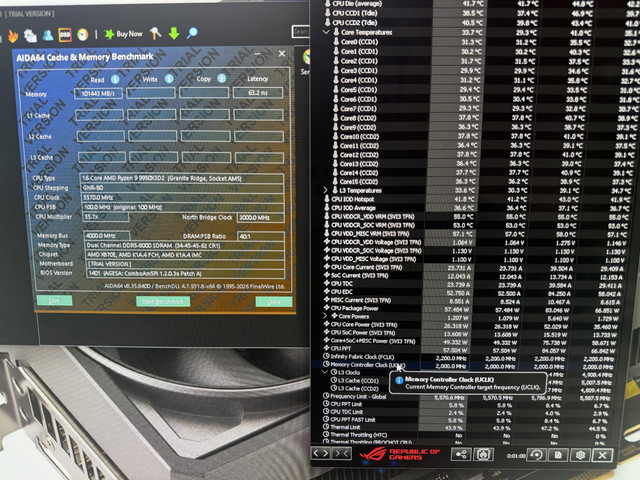Viewport: 640px width, 480px height.
Task: Focus the AIDA64 Search box
Action: coord(301,31)
